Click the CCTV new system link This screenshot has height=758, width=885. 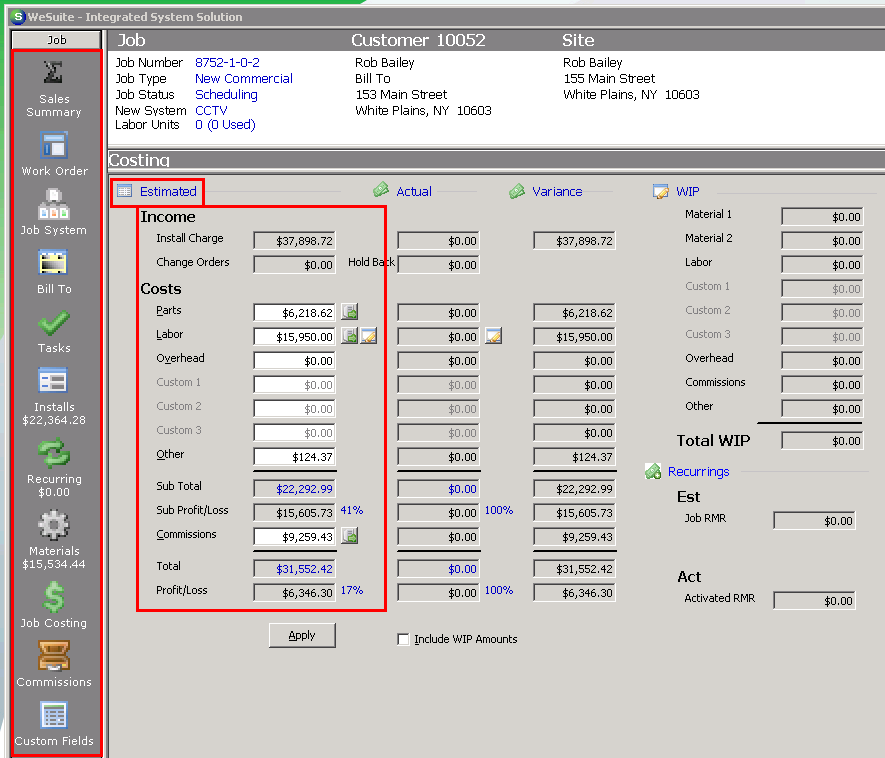coord(211,111)
